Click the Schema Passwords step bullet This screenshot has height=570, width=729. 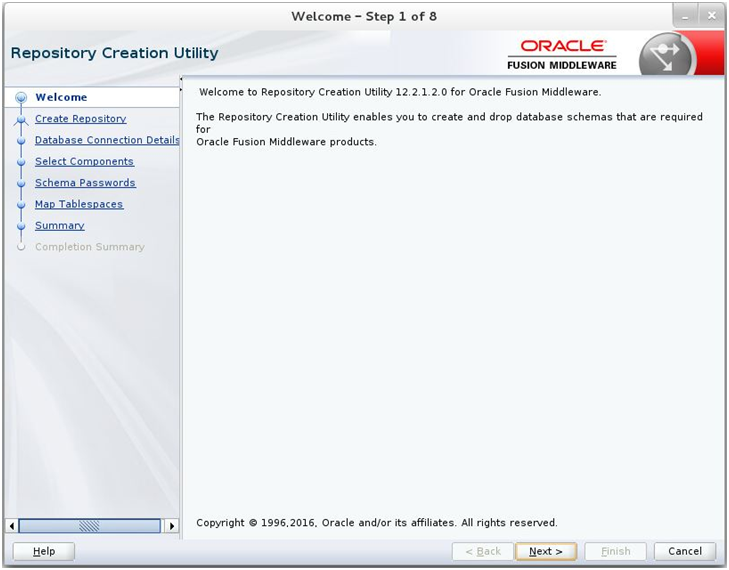(21, 184)
